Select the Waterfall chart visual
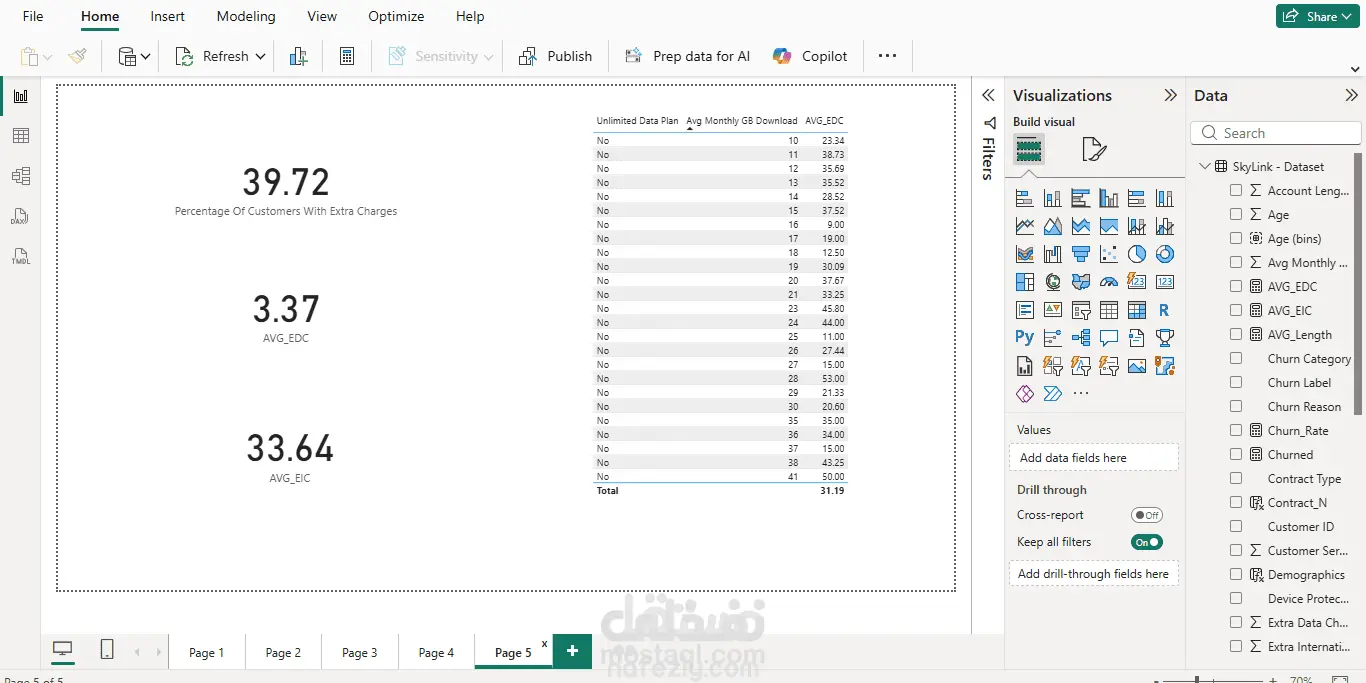Image resolution: width=1366 pixels, height=683 pixels. 1052,254
